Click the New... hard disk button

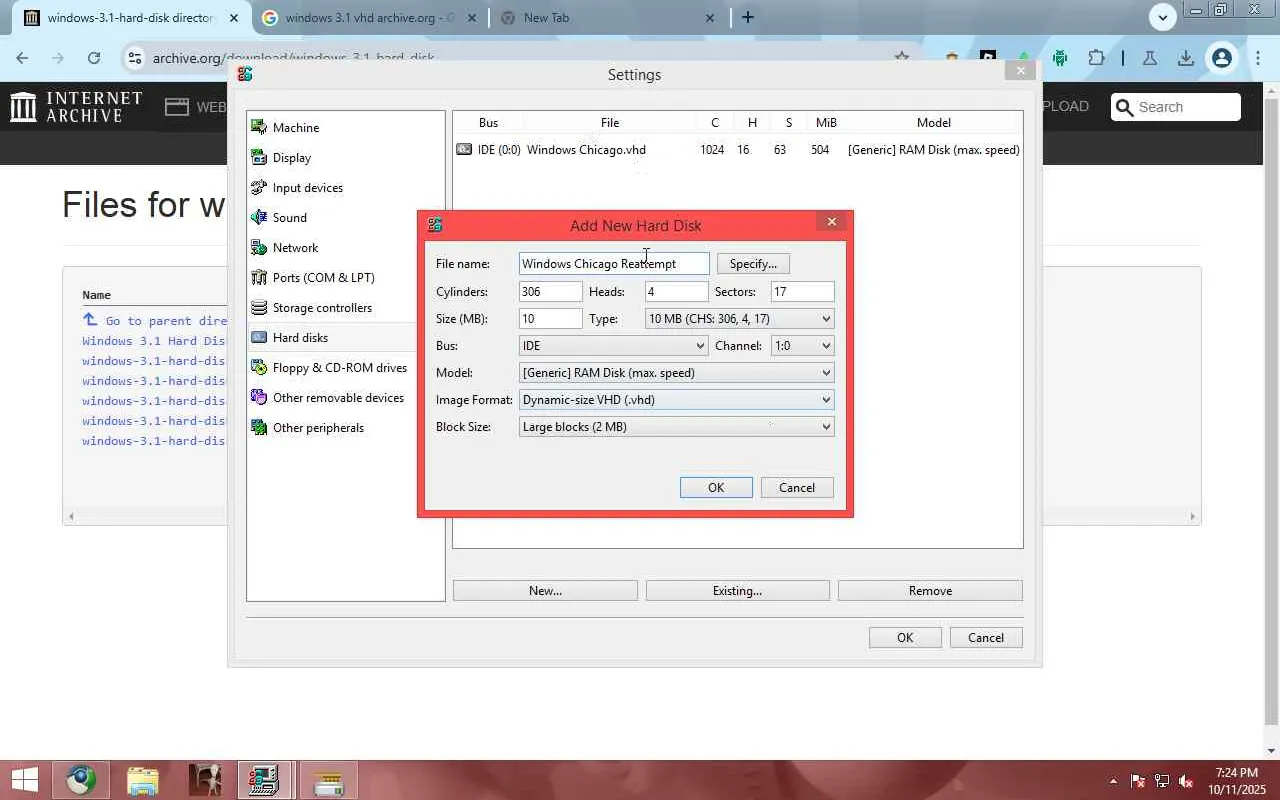(x=545, y=590)
